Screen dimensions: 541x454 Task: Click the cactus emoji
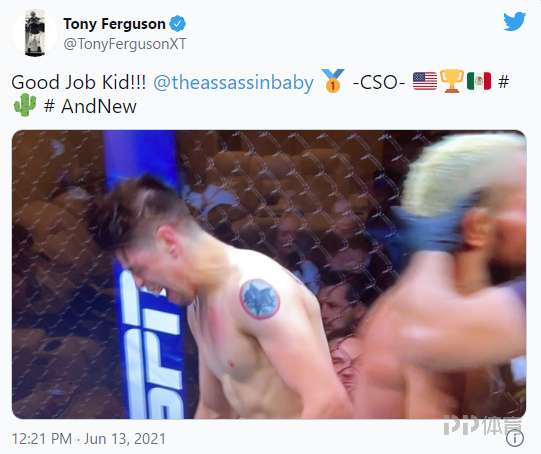click(25, 105)
